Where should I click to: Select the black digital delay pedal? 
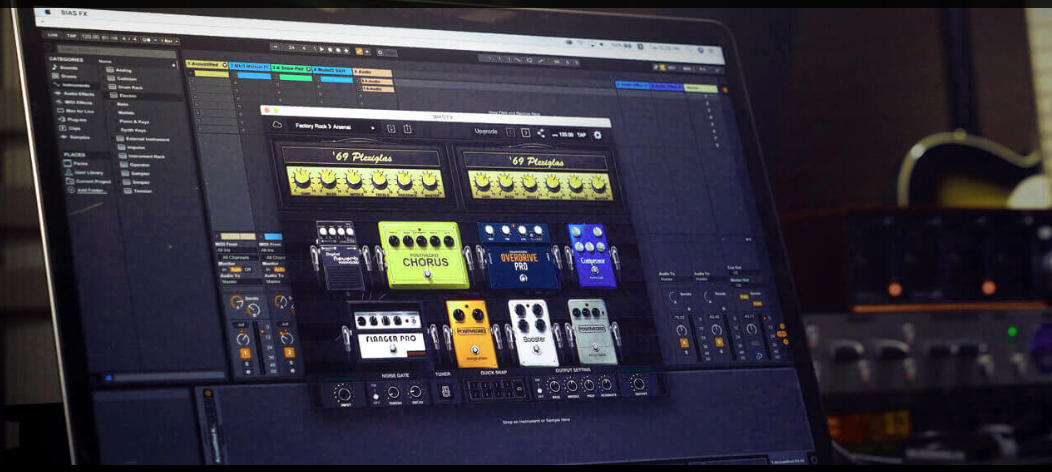coord(339,255)
